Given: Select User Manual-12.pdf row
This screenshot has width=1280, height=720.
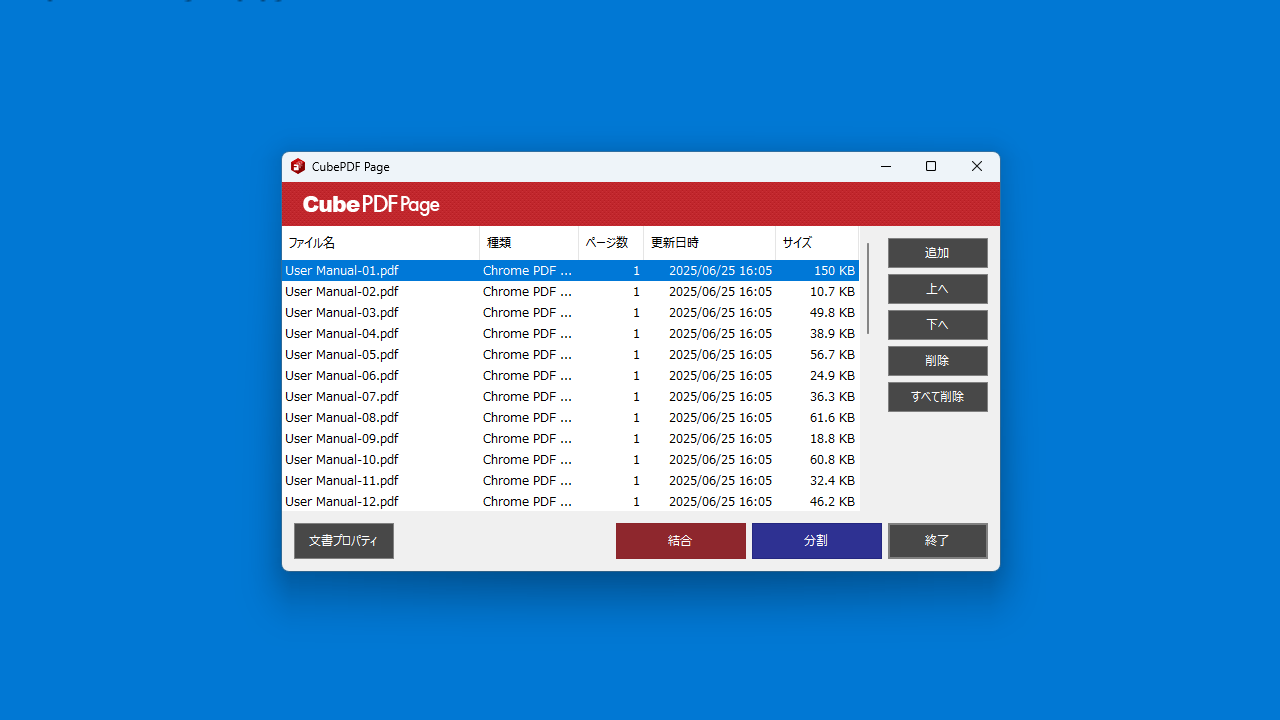Looking at the screenshot, I should pos(570,502).
